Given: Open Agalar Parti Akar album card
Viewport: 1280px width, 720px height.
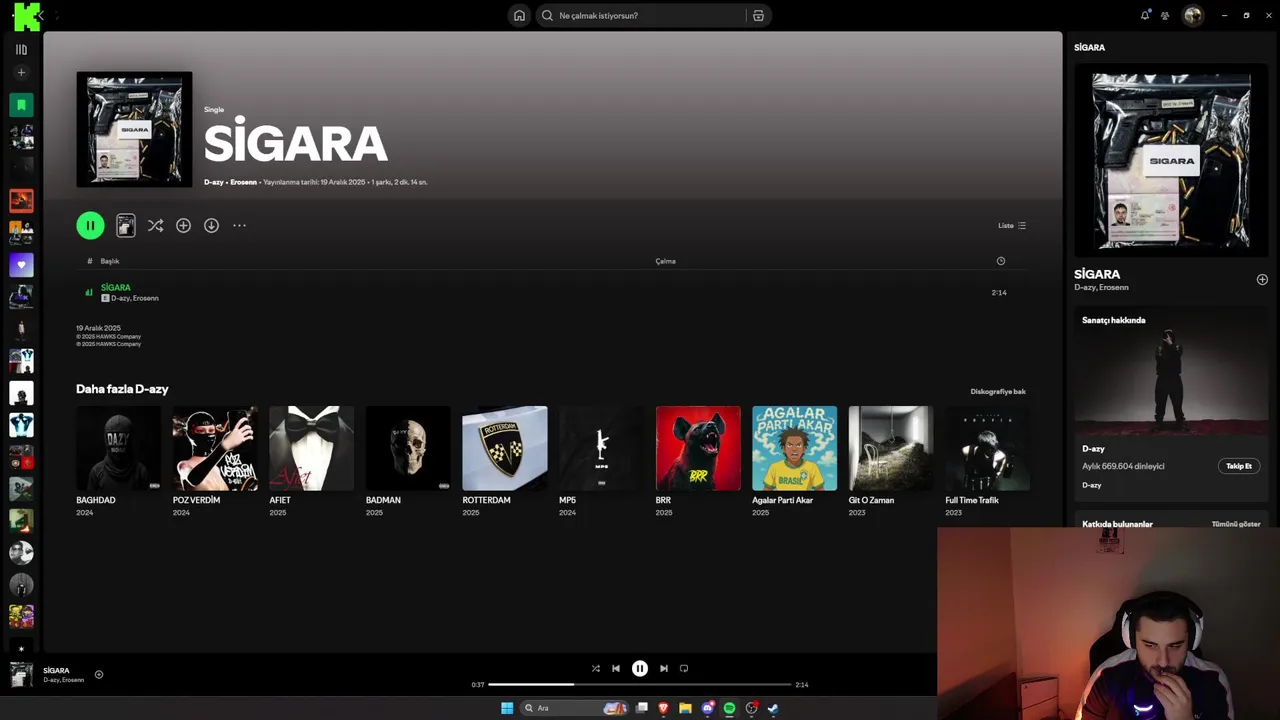Looking at the screenshot, I should click(x=794, y=461).
